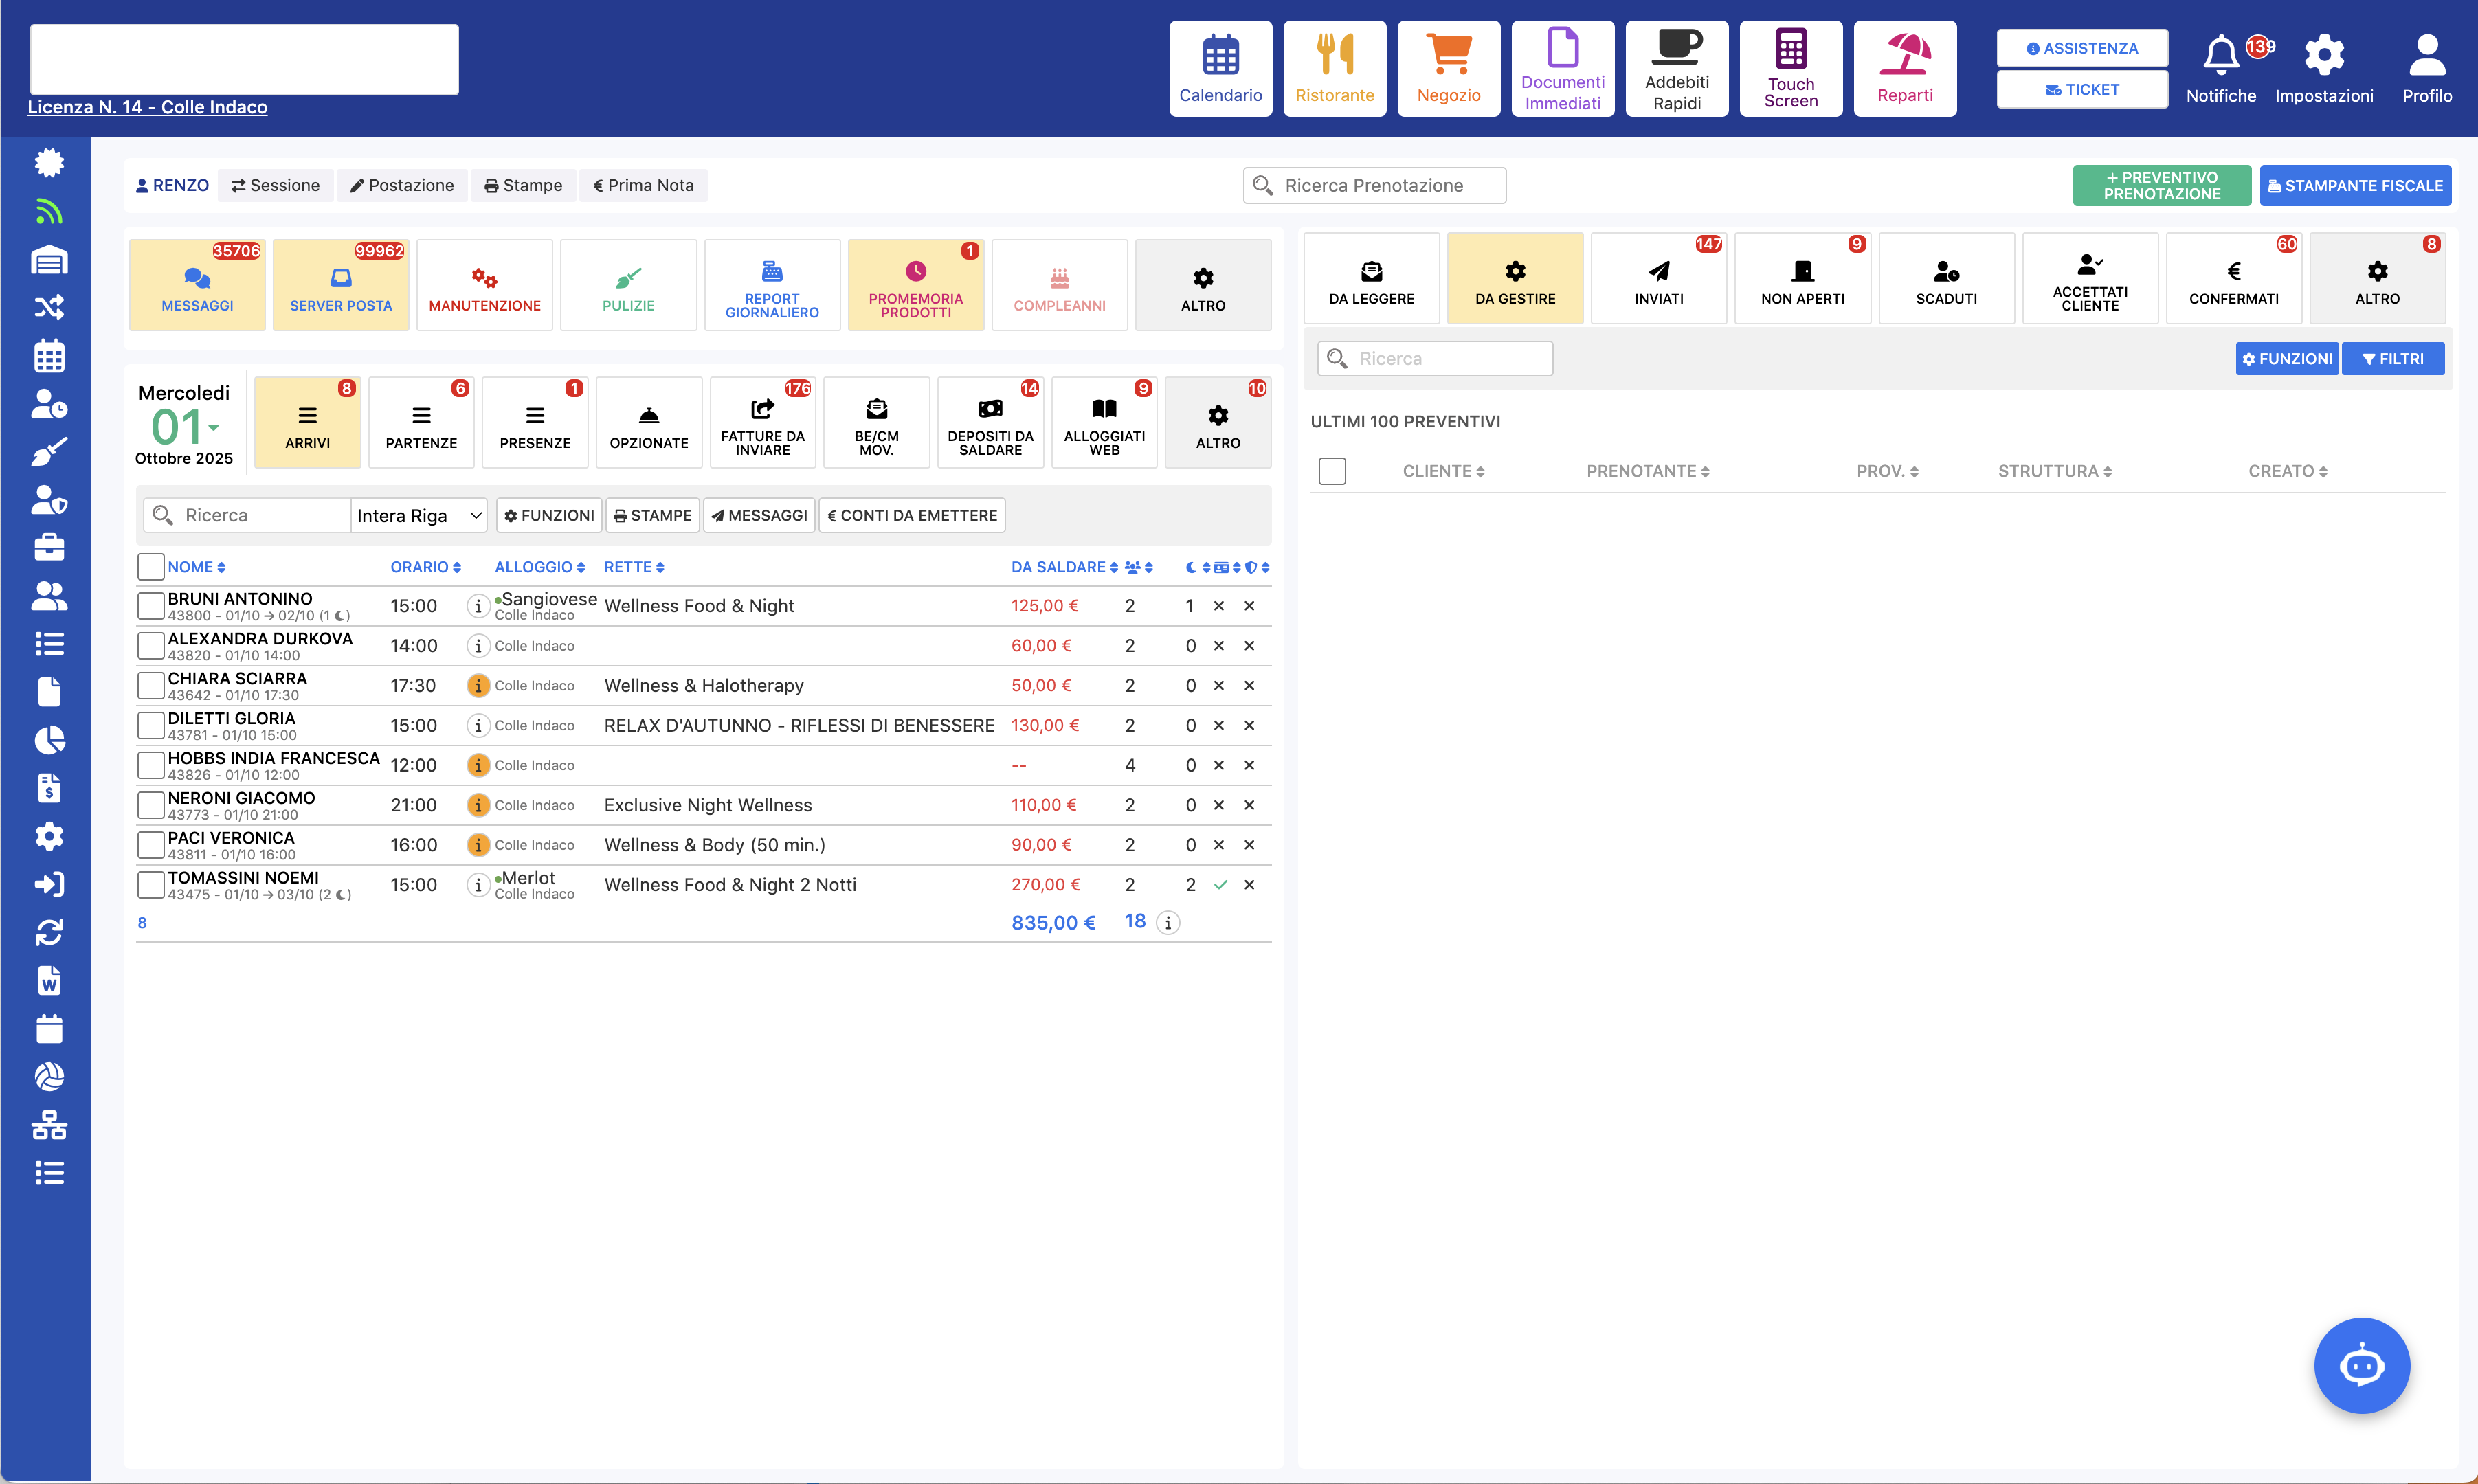
Task: Tick the checkbox for PACI VERONICA
Action: [x=150, y=845]
